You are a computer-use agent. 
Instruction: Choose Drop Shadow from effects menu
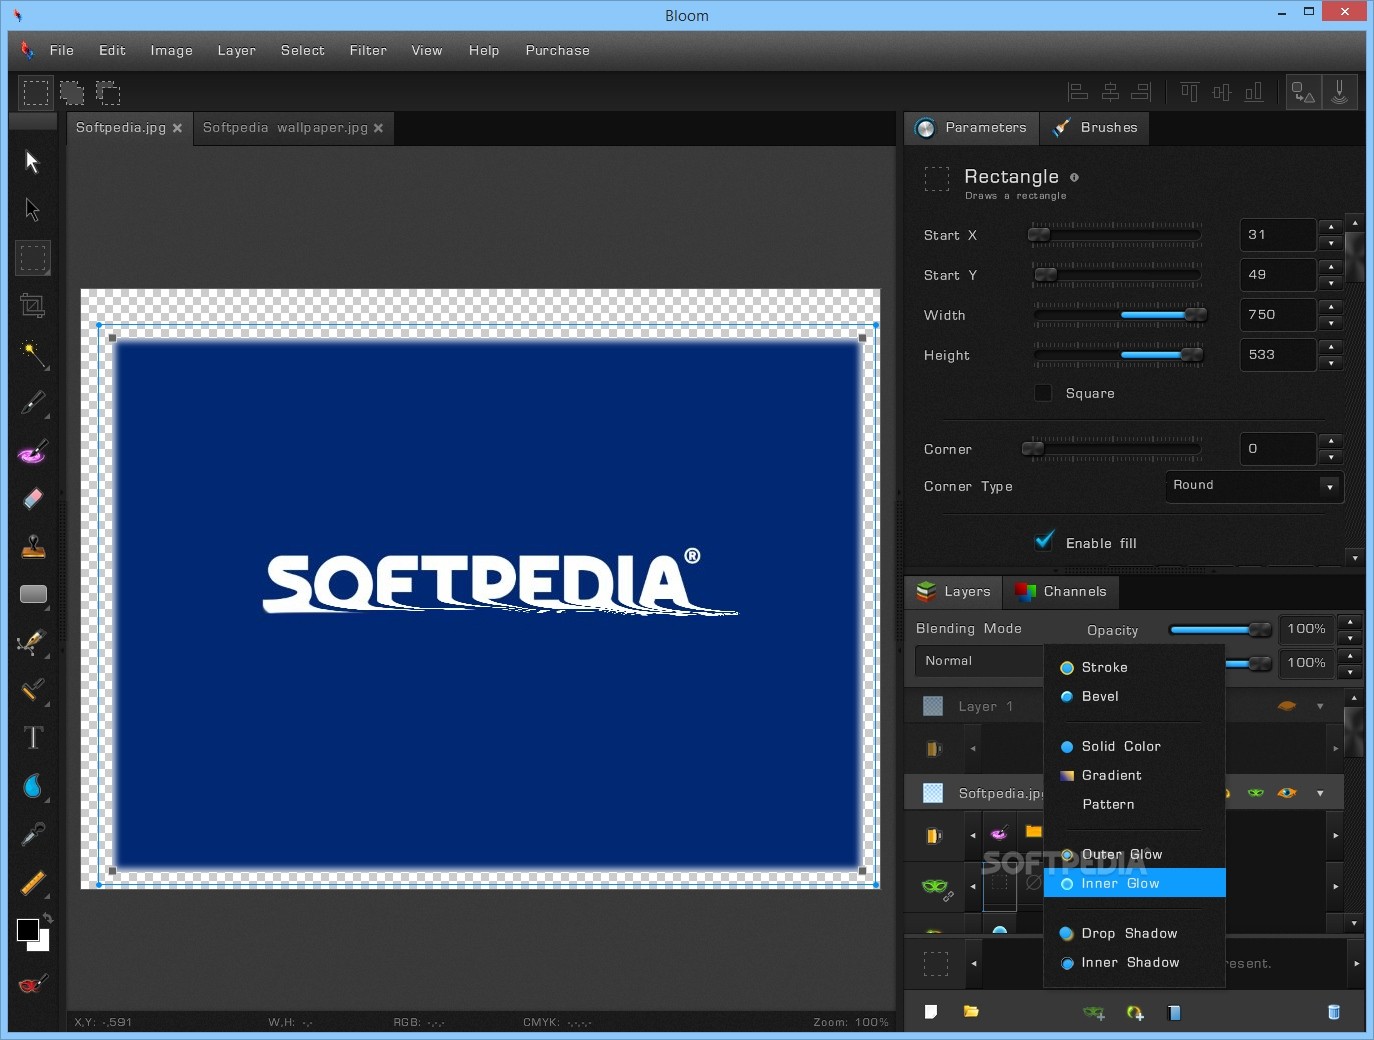1134,933
